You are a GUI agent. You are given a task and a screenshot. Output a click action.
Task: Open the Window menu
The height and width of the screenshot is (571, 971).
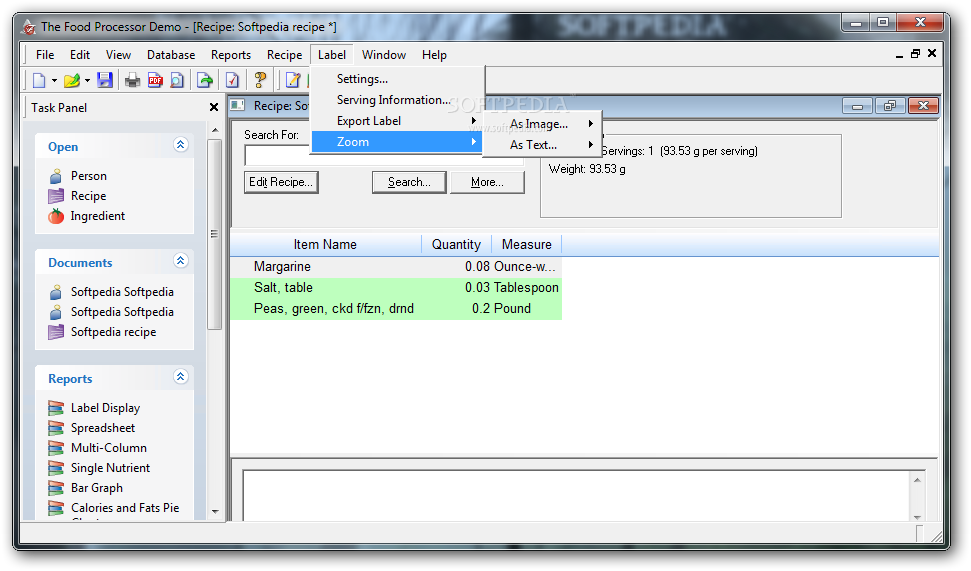tap(384, 54)
